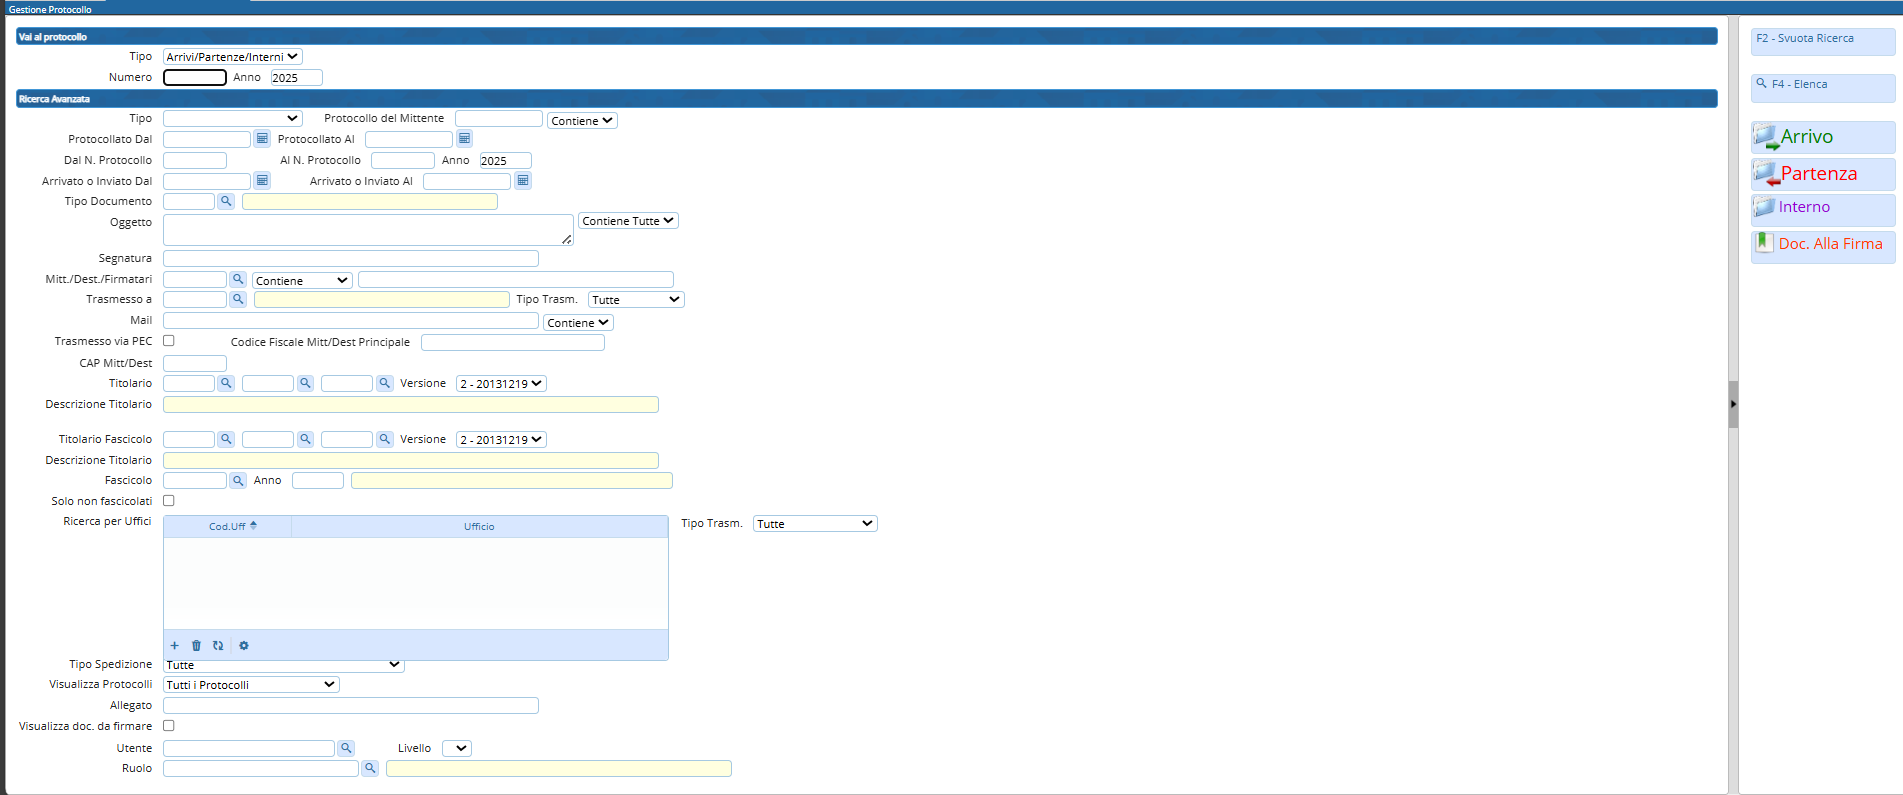
Task: Click search icon next to Tipo Documento
Action: 226,201
